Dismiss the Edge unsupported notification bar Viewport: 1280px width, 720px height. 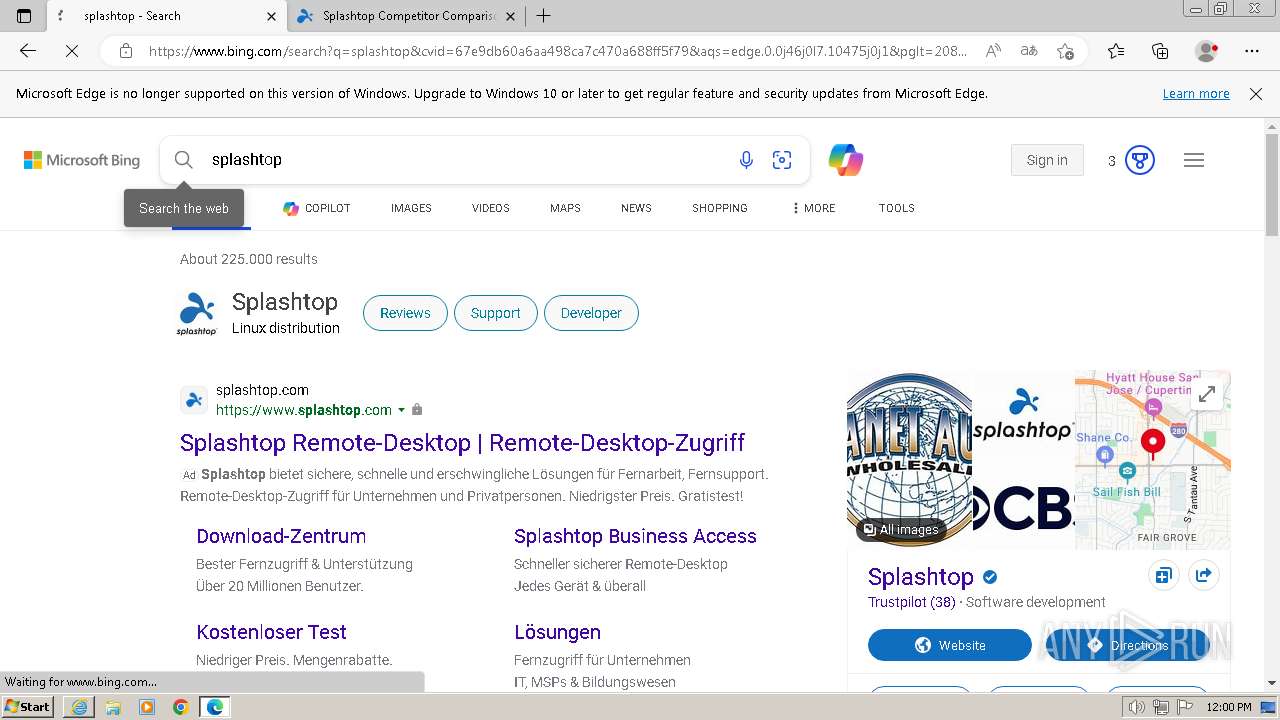click(1256, 94)
